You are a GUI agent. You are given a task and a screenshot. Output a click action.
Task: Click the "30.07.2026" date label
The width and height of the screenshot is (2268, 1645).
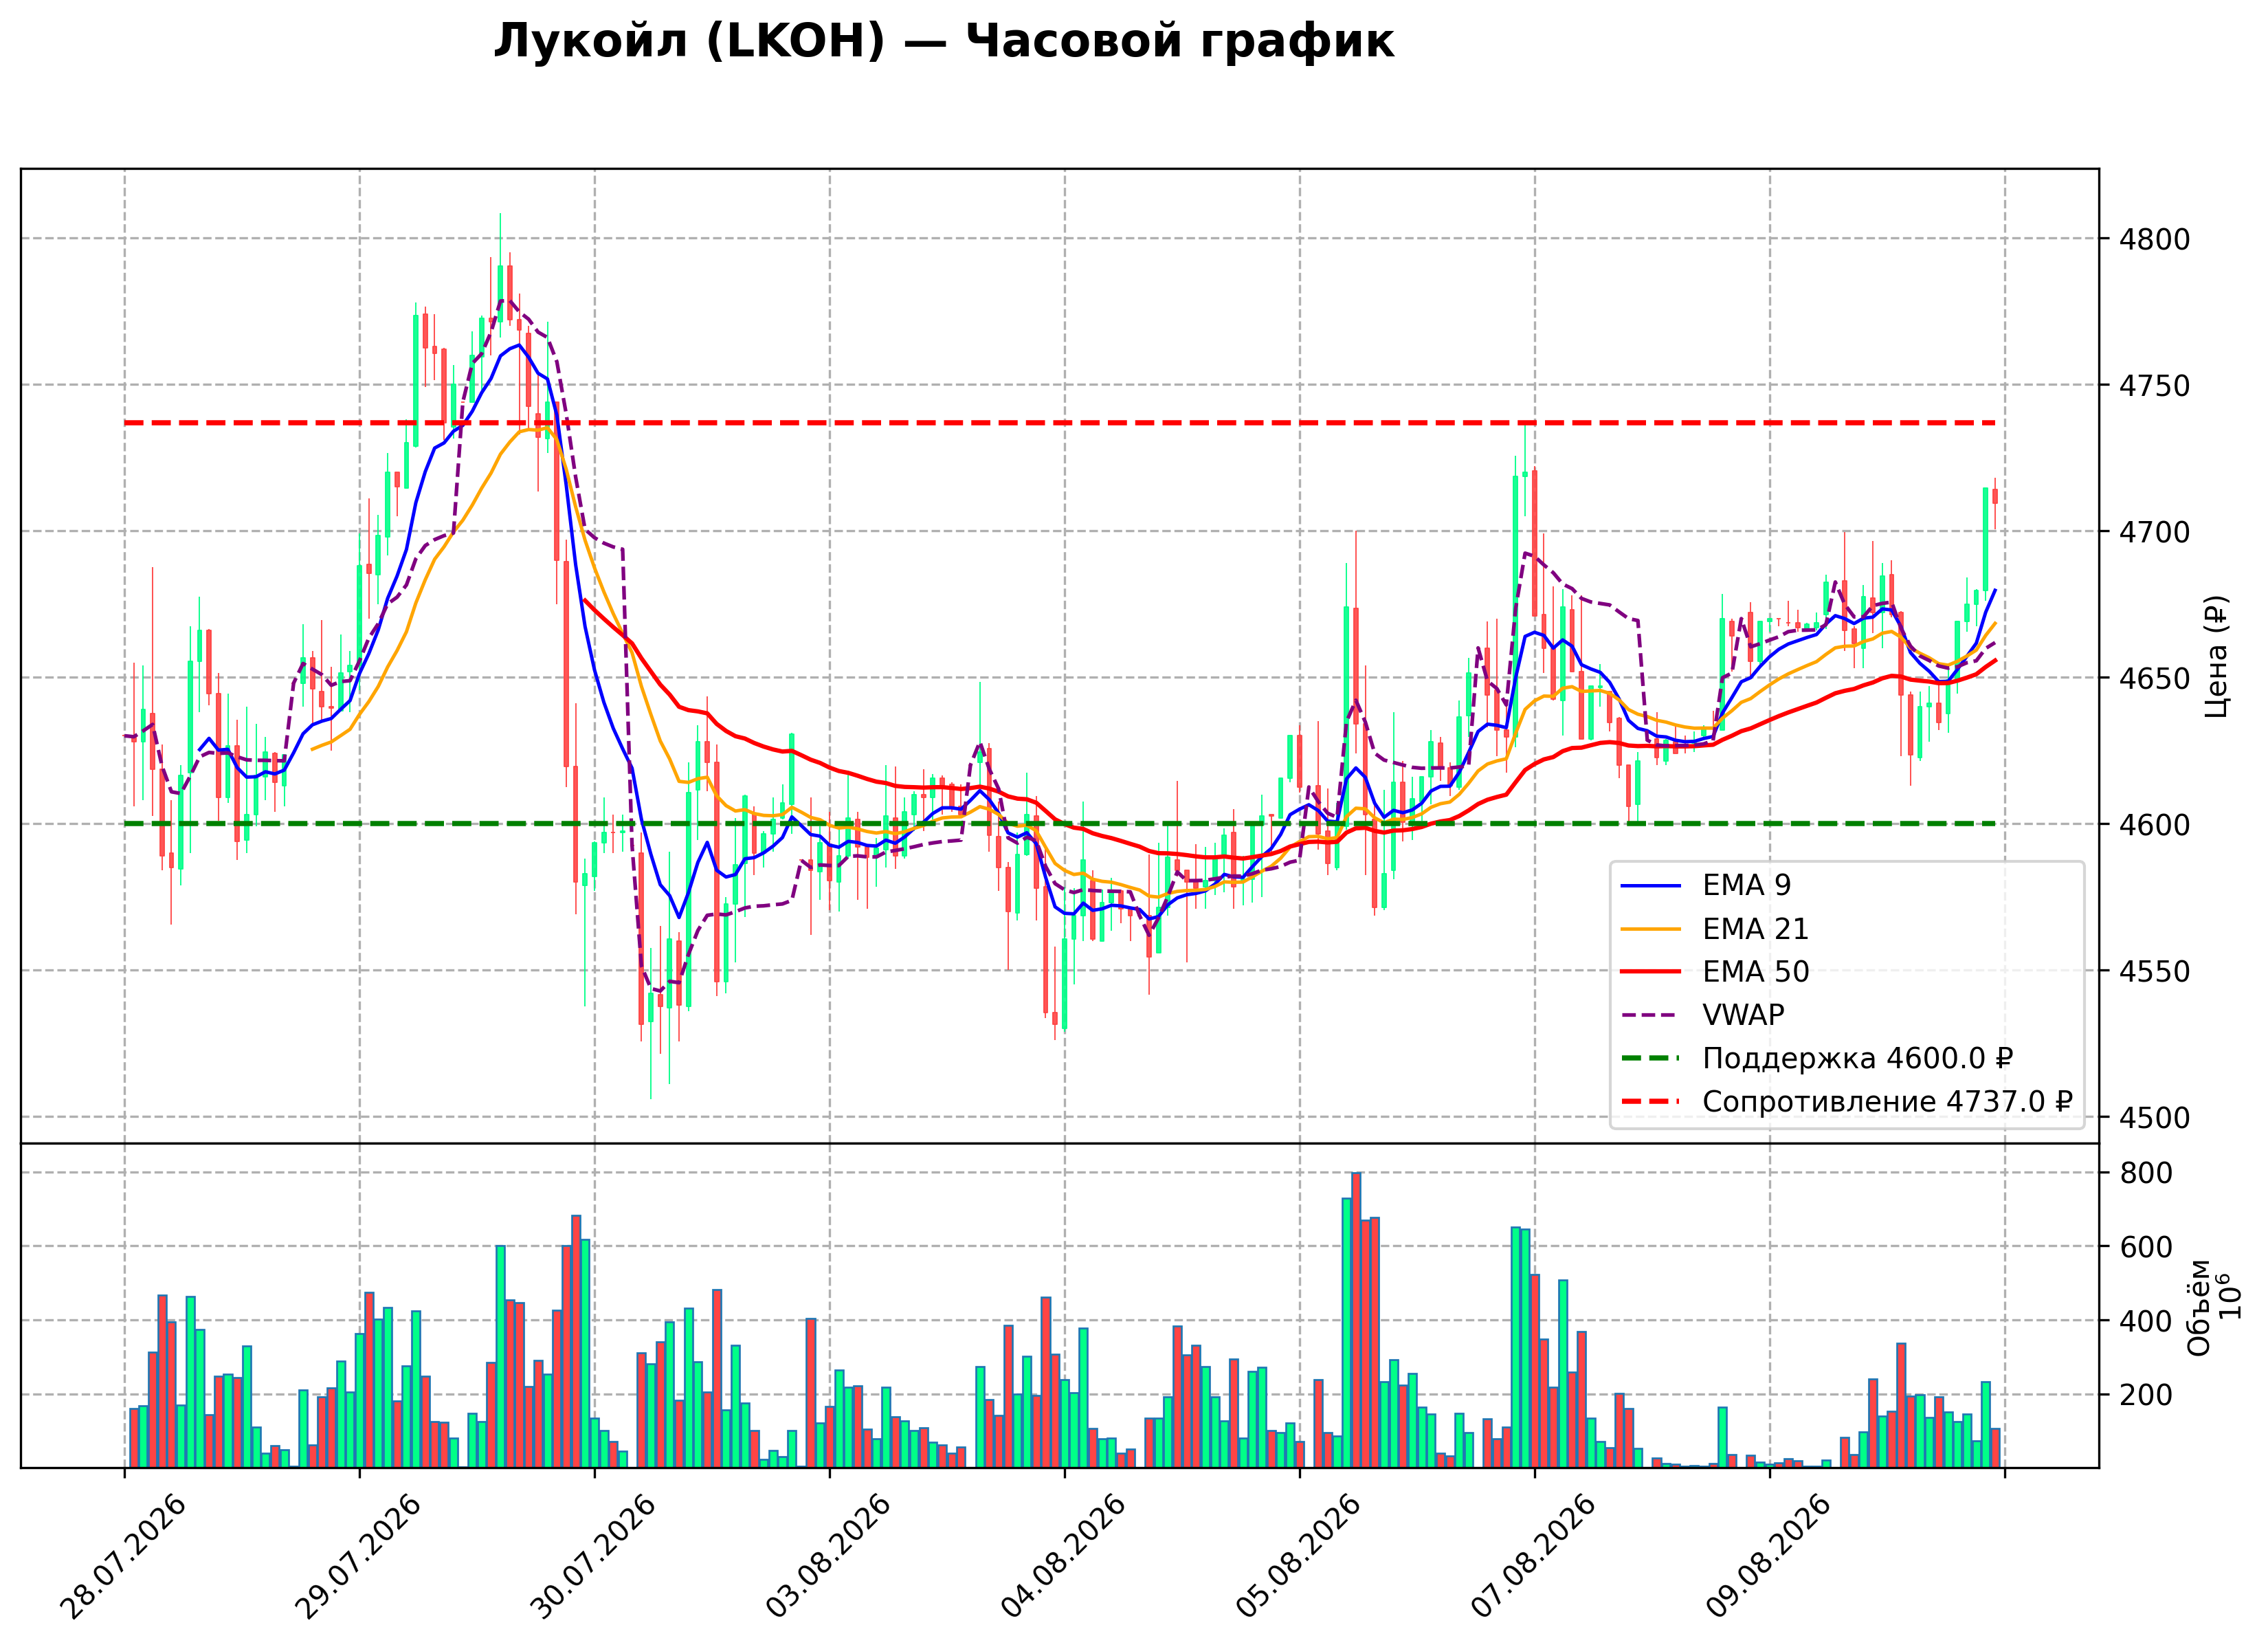tap(594, 1557)
